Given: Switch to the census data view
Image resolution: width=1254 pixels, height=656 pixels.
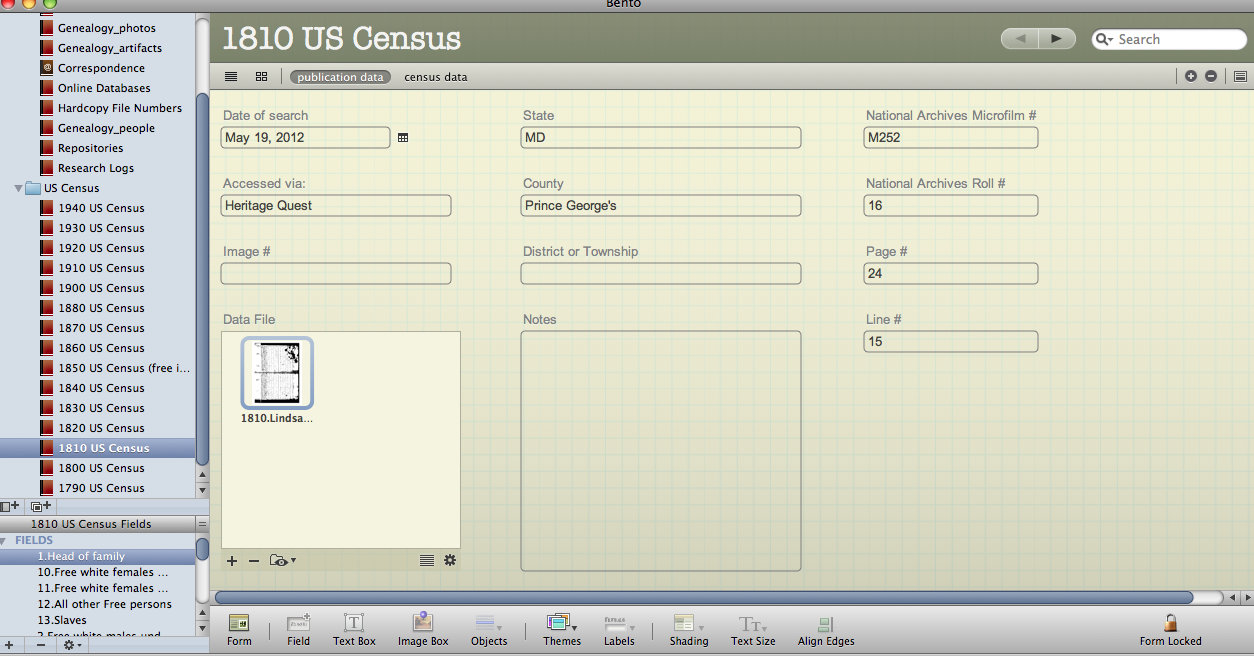Looking at the screenshot, I should point(435,76).
